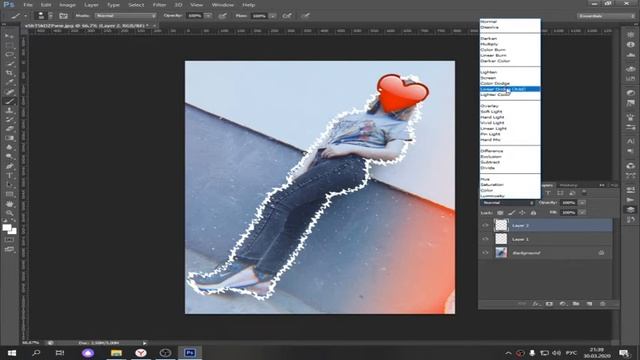Hide Background layer with its eye icon
The image size is (640, 360).
(x=485, y=253)
